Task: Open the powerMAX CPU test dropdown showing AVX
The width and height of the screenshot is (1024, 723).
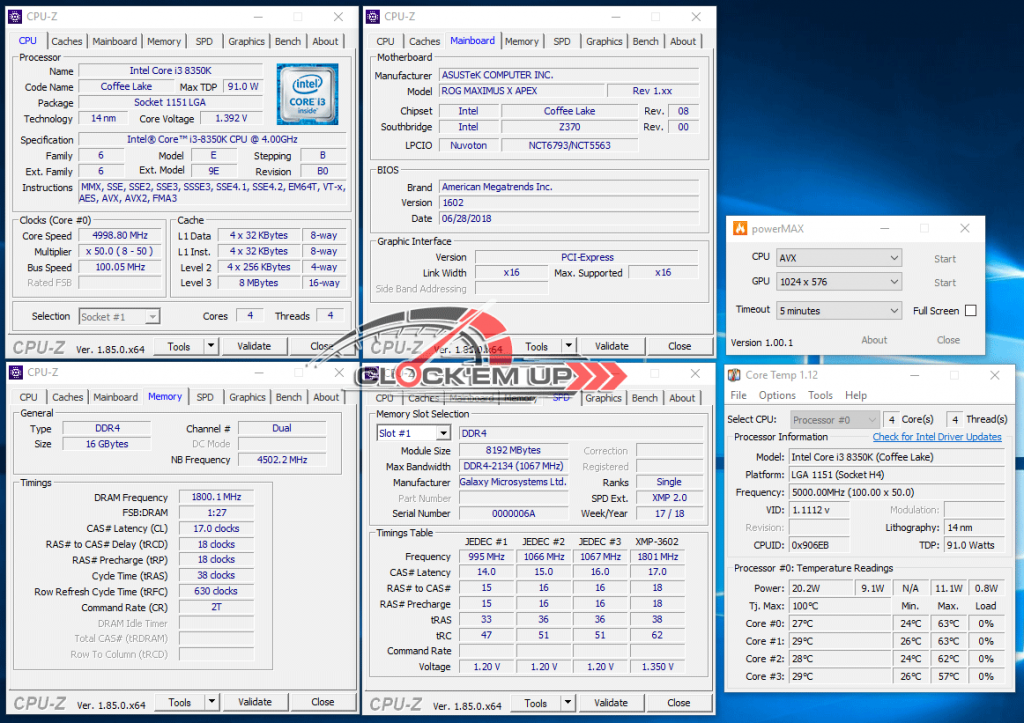Action: 839,258
